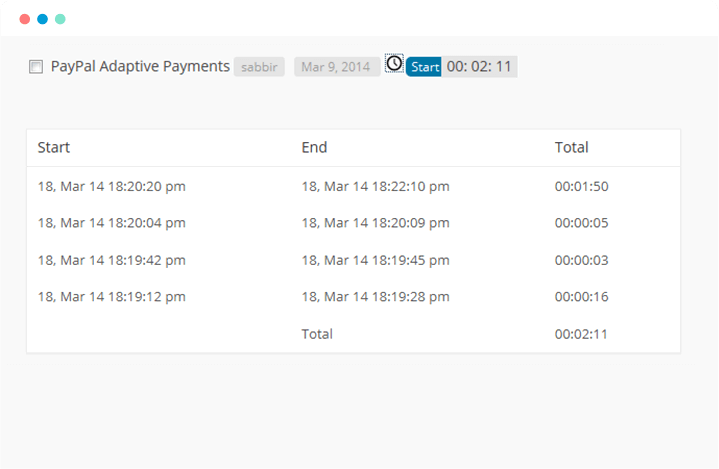This screenshot has width=719, height=469.
Task: Click the clock time-log icon
Action: 394,63
